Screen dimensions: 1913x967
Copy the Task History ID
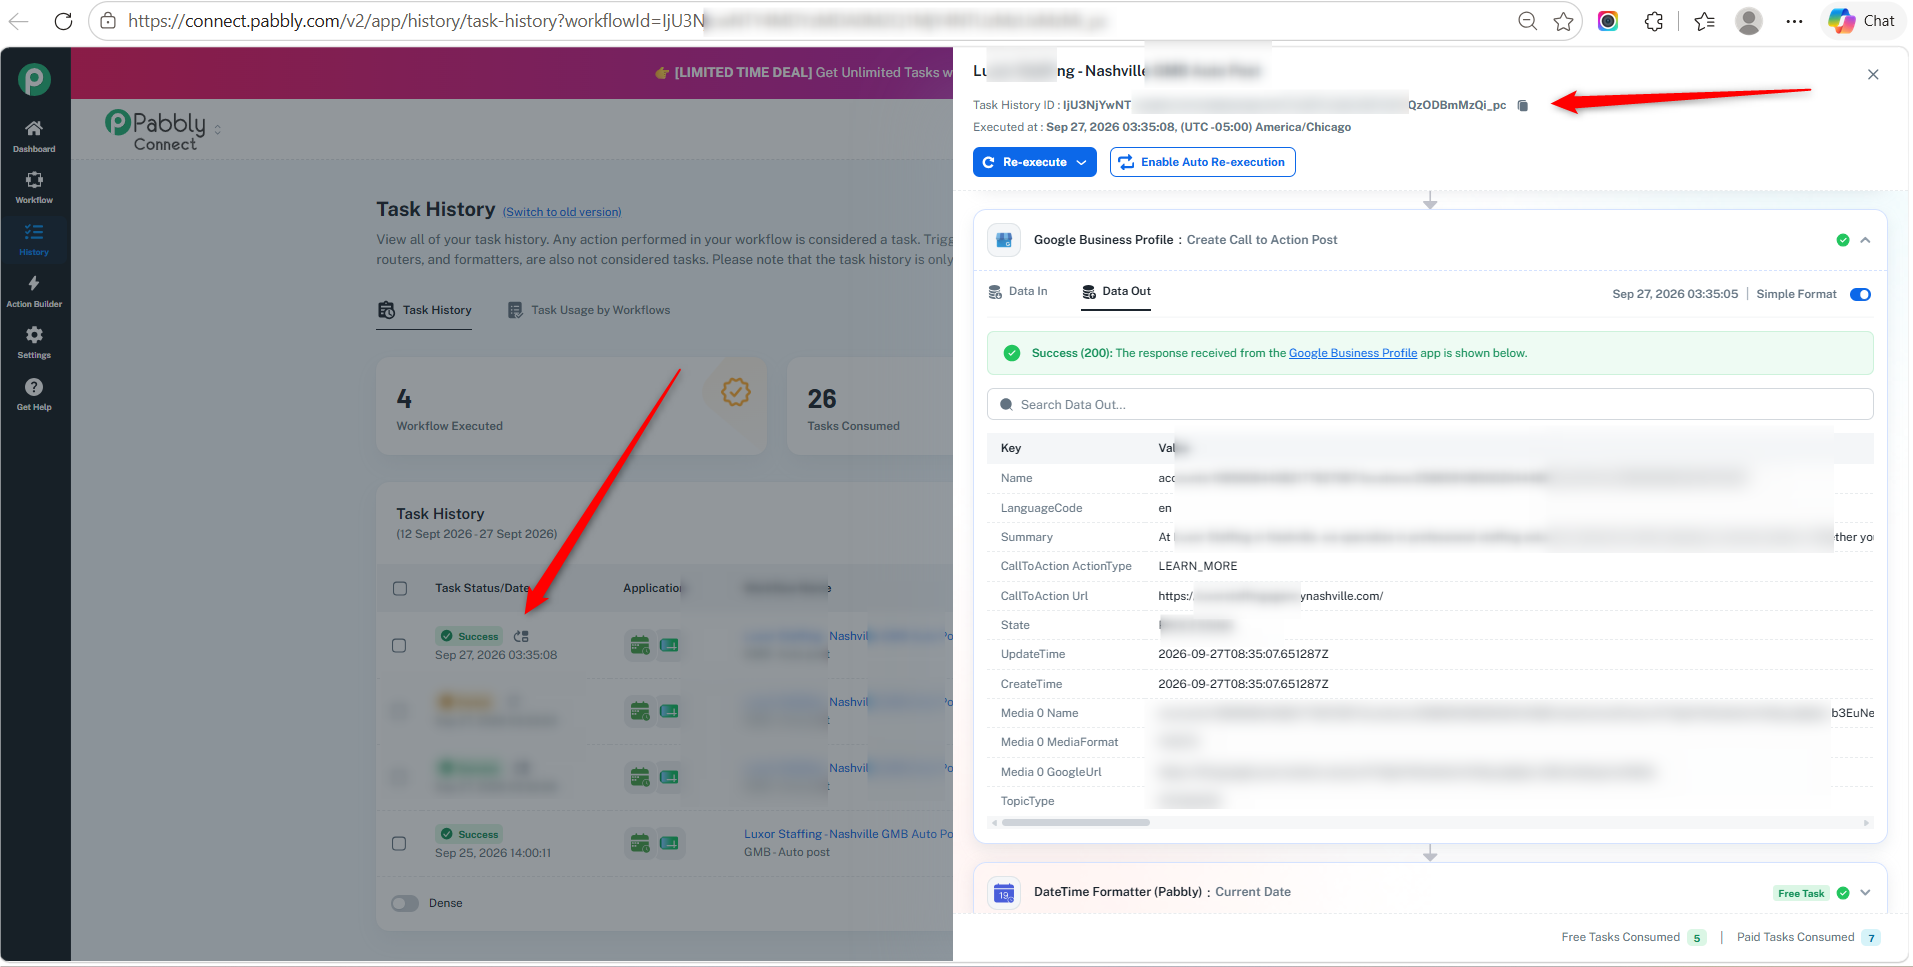coord(1523,105)
